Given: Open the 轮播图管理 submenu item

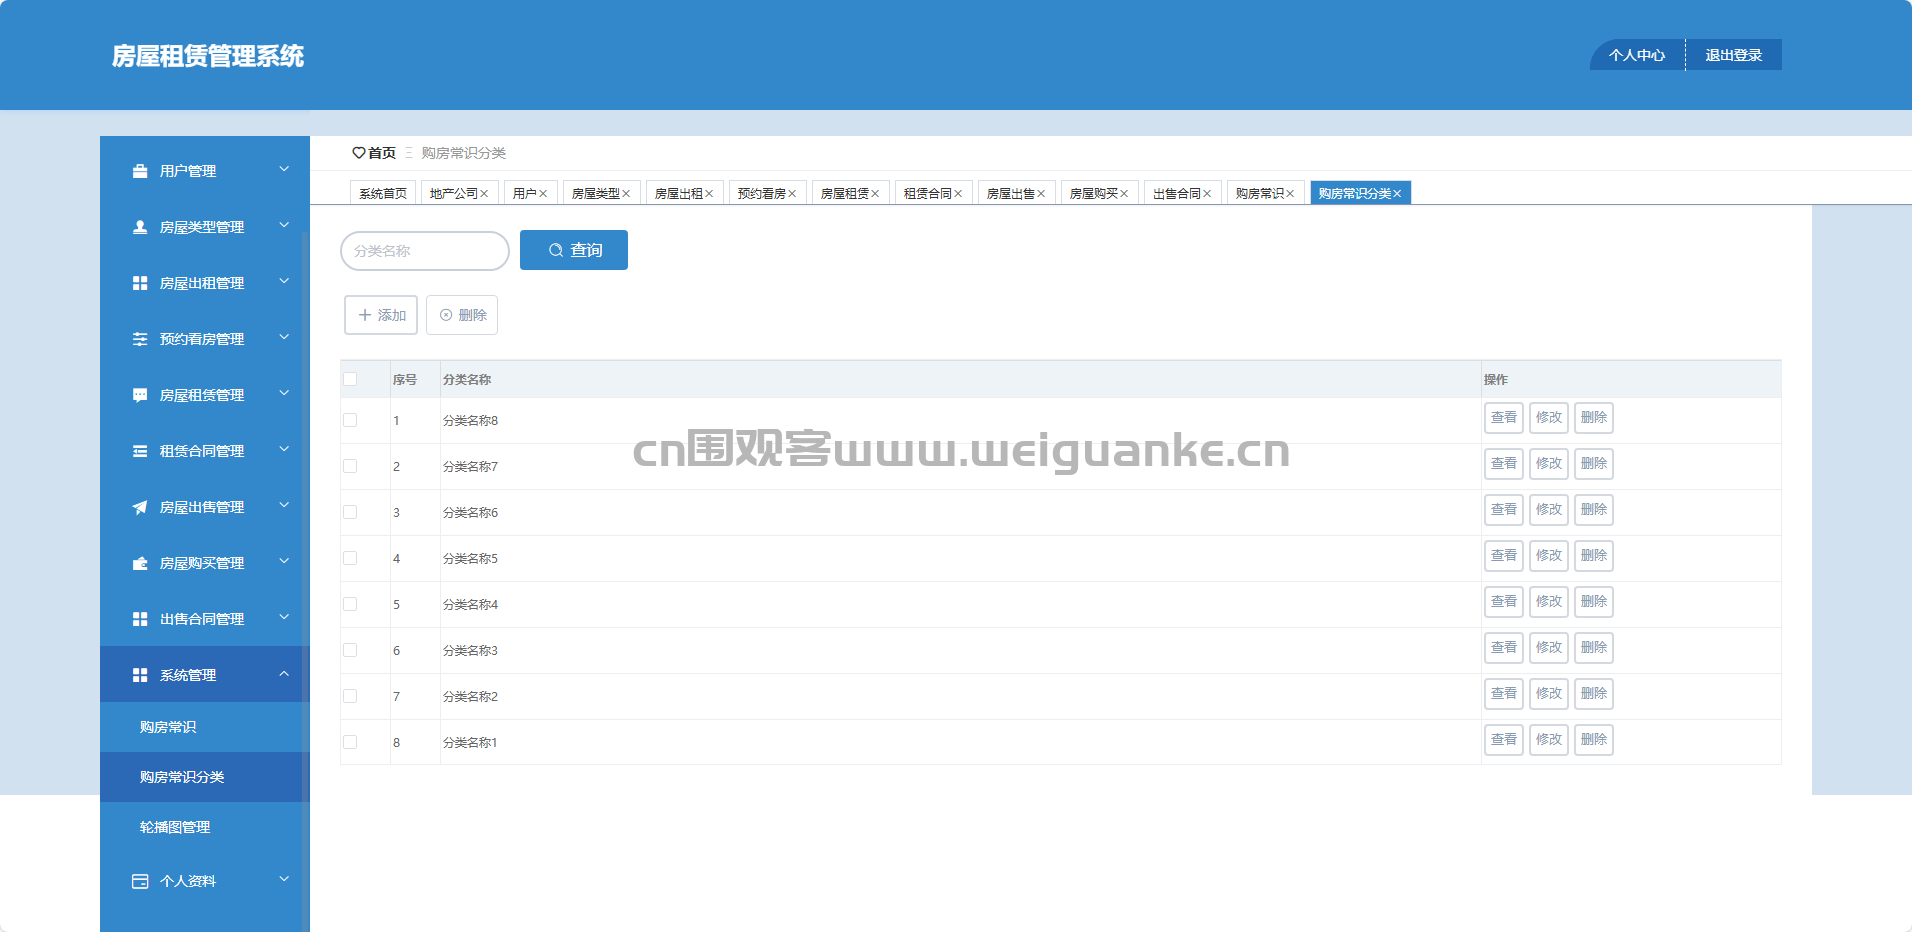Looking at the screenshot, I should point(205,827).
